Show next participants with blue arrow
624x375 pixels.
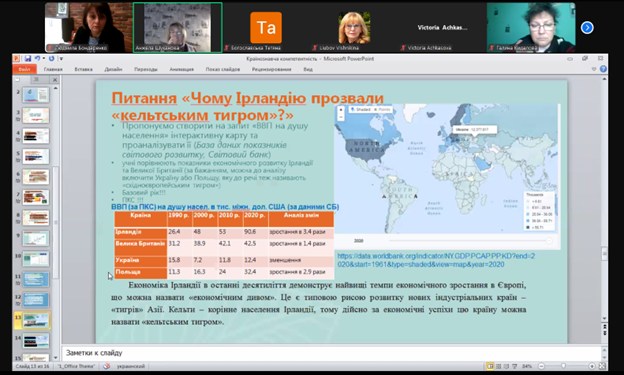pos(587,27)
